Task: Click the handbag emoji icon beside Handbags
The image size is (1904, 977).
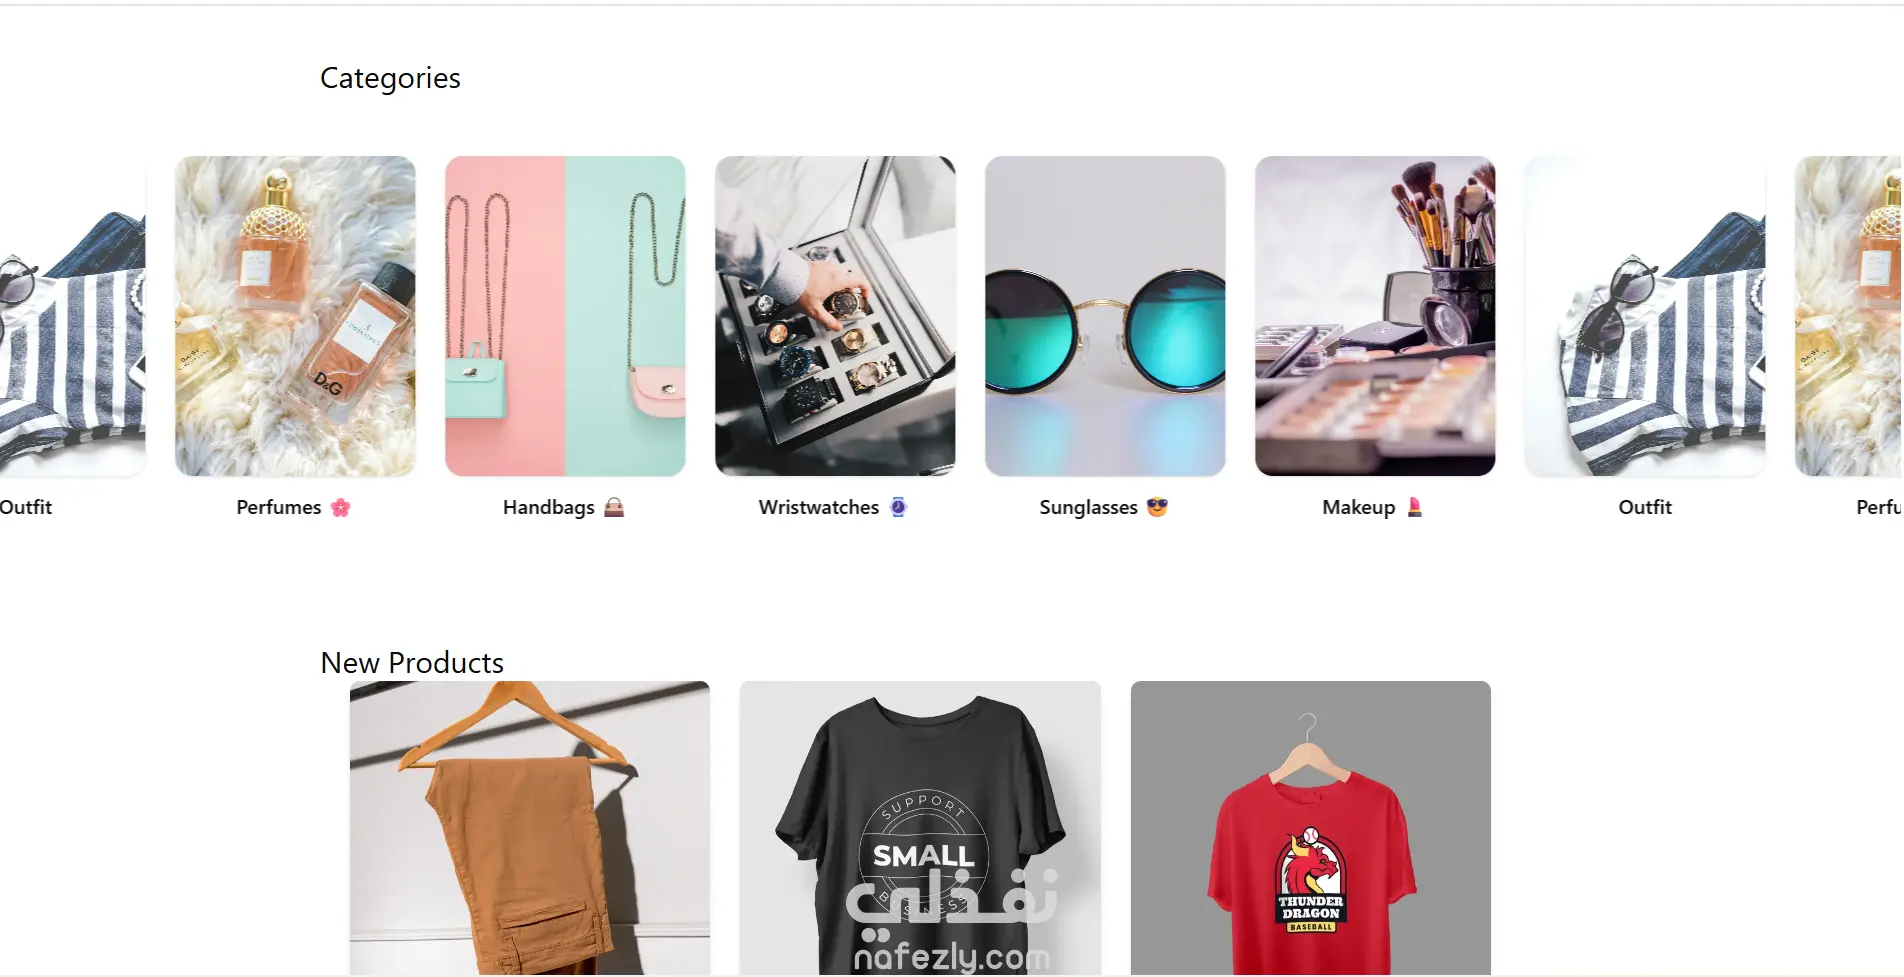Action: coord(614,507)
